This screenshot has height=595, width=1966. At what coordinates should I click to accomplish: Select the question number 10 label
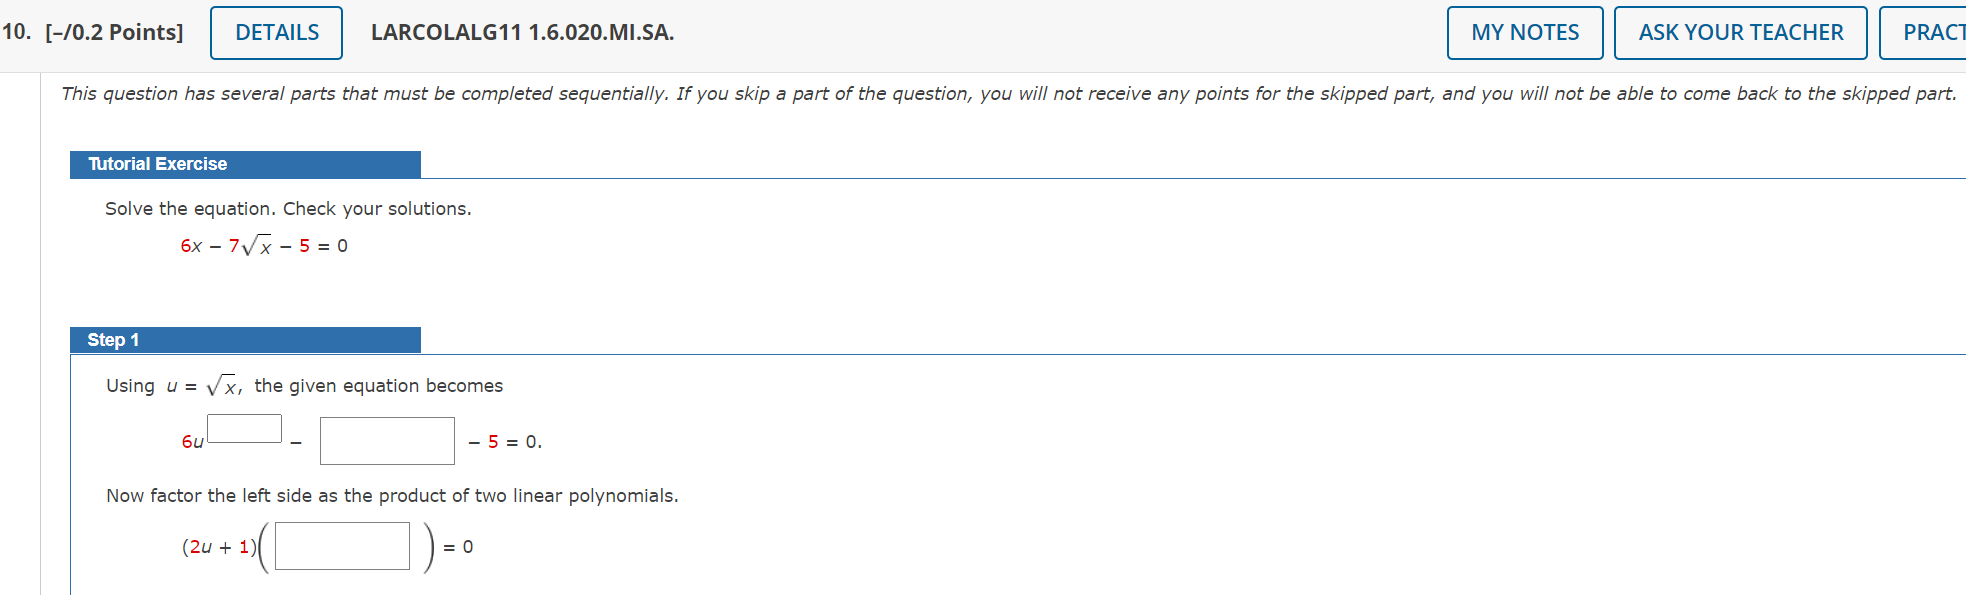16,32
